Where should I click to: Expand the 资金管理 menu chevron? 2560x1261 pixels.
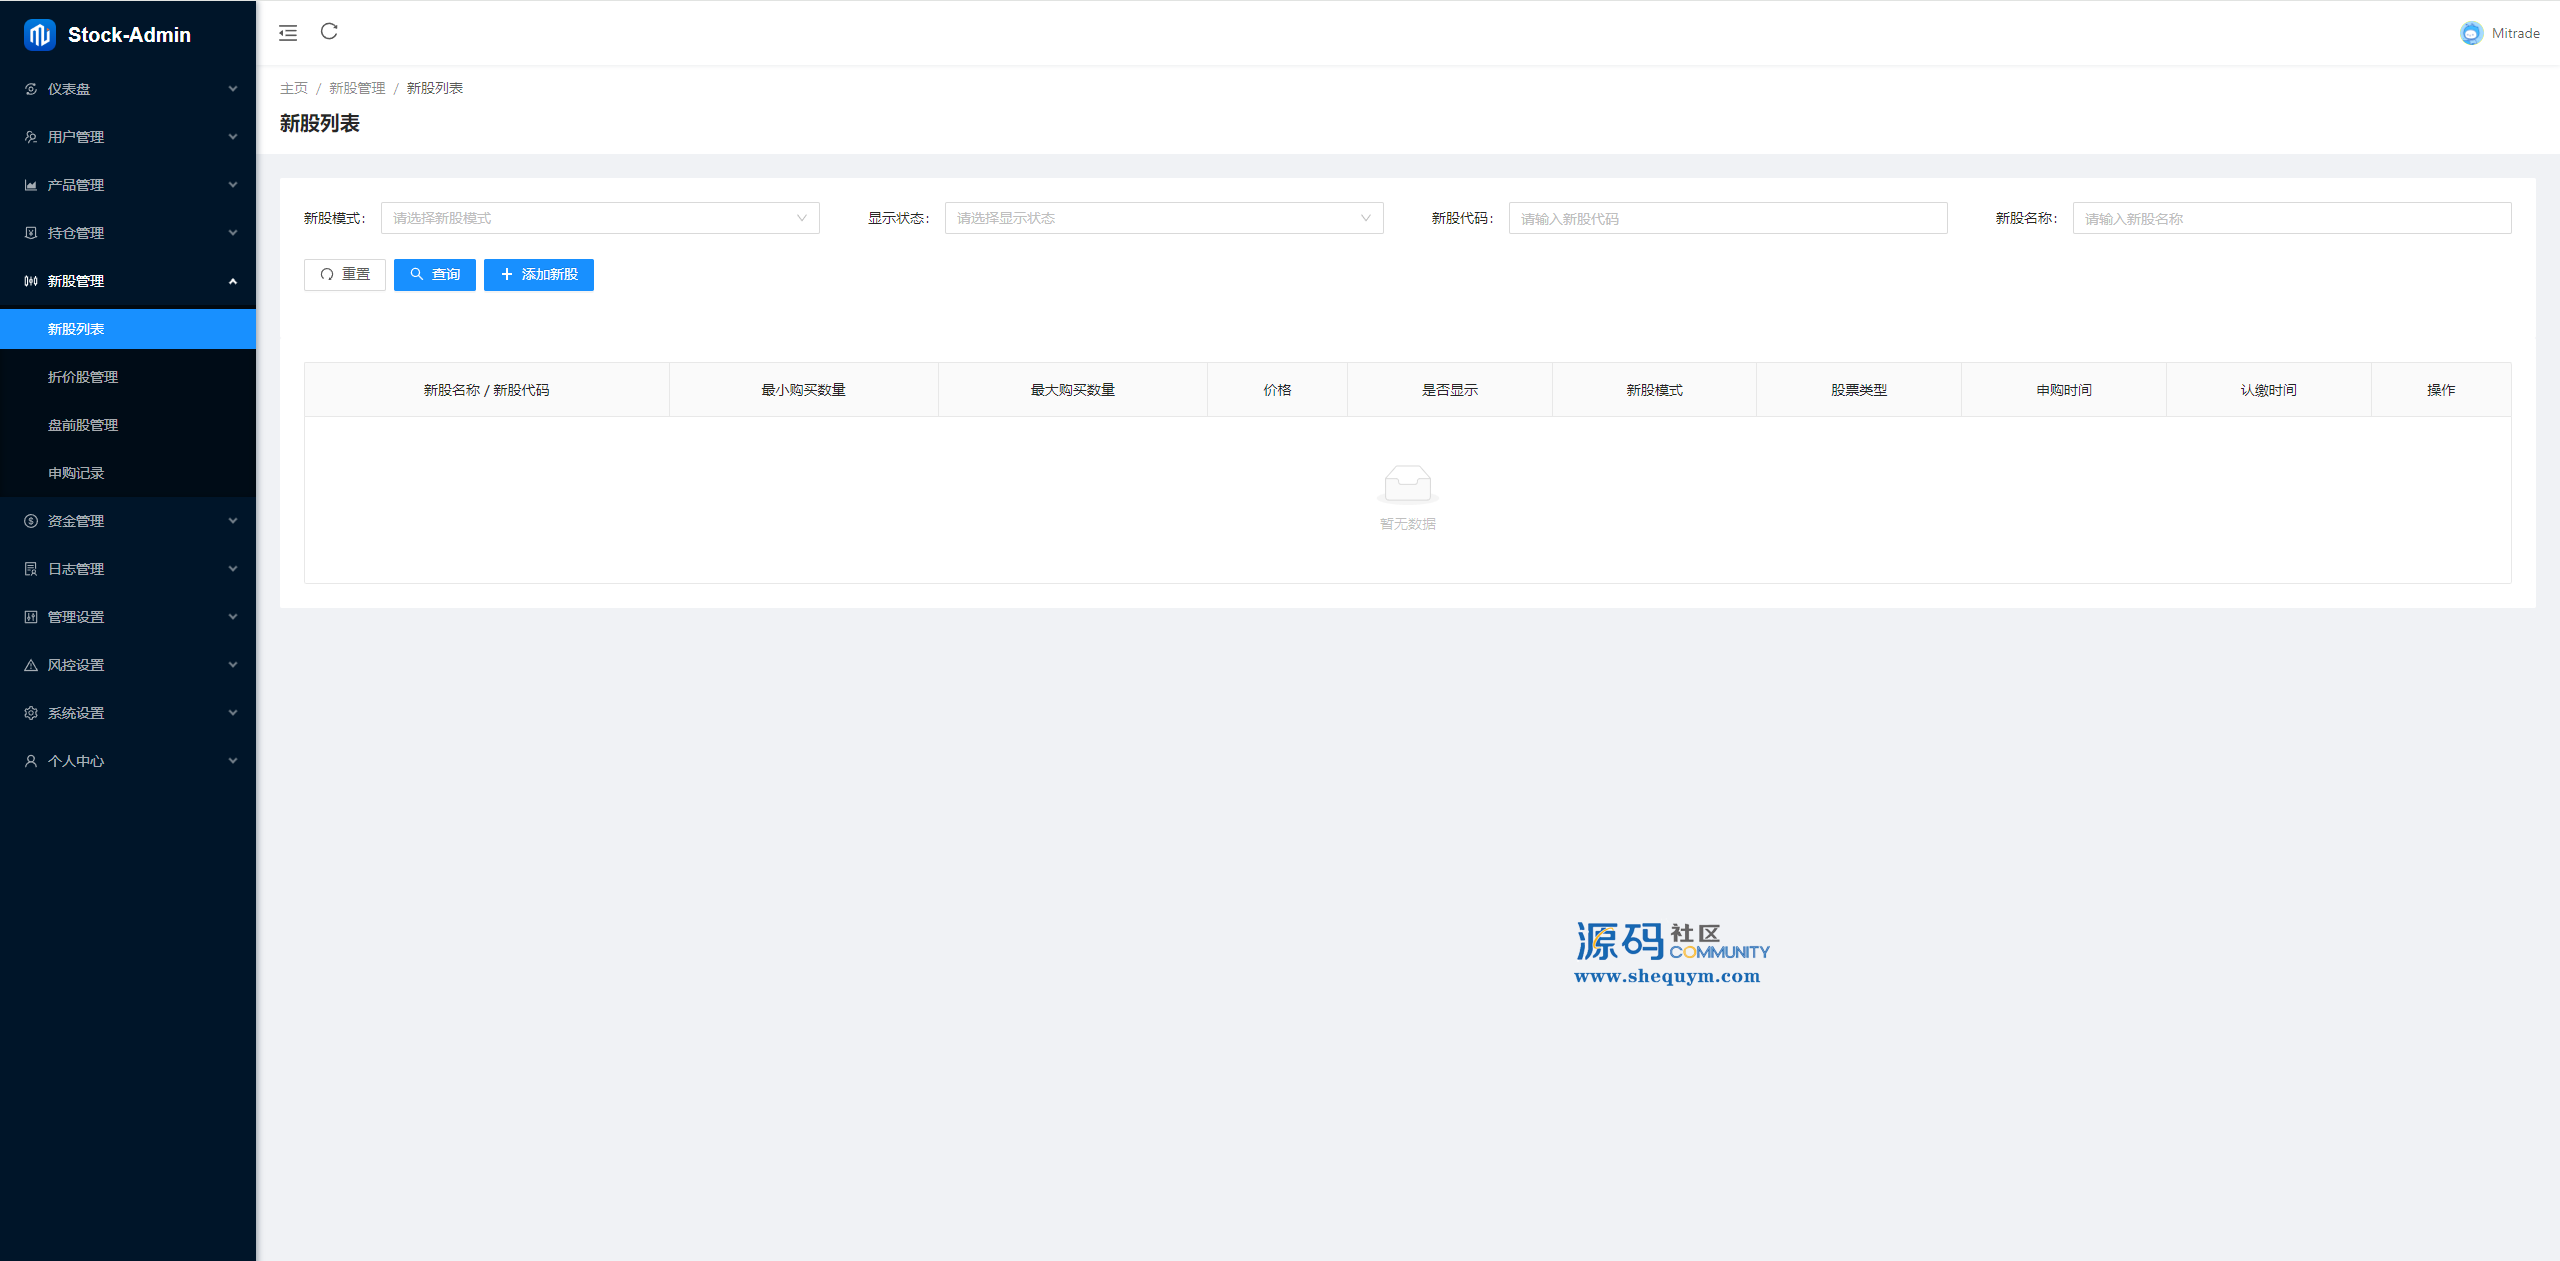[233, 521]
